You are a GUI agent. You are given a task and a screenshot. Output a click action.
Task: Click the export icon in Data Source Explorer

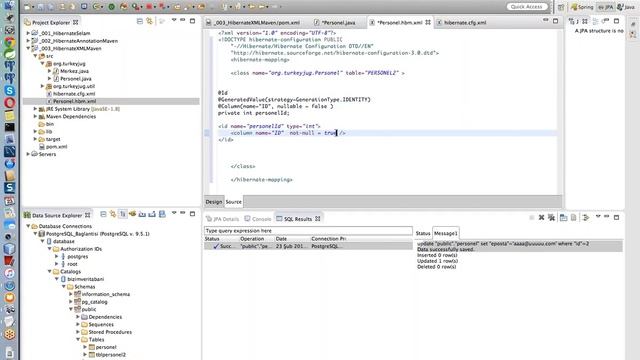[x=152, y=214]
